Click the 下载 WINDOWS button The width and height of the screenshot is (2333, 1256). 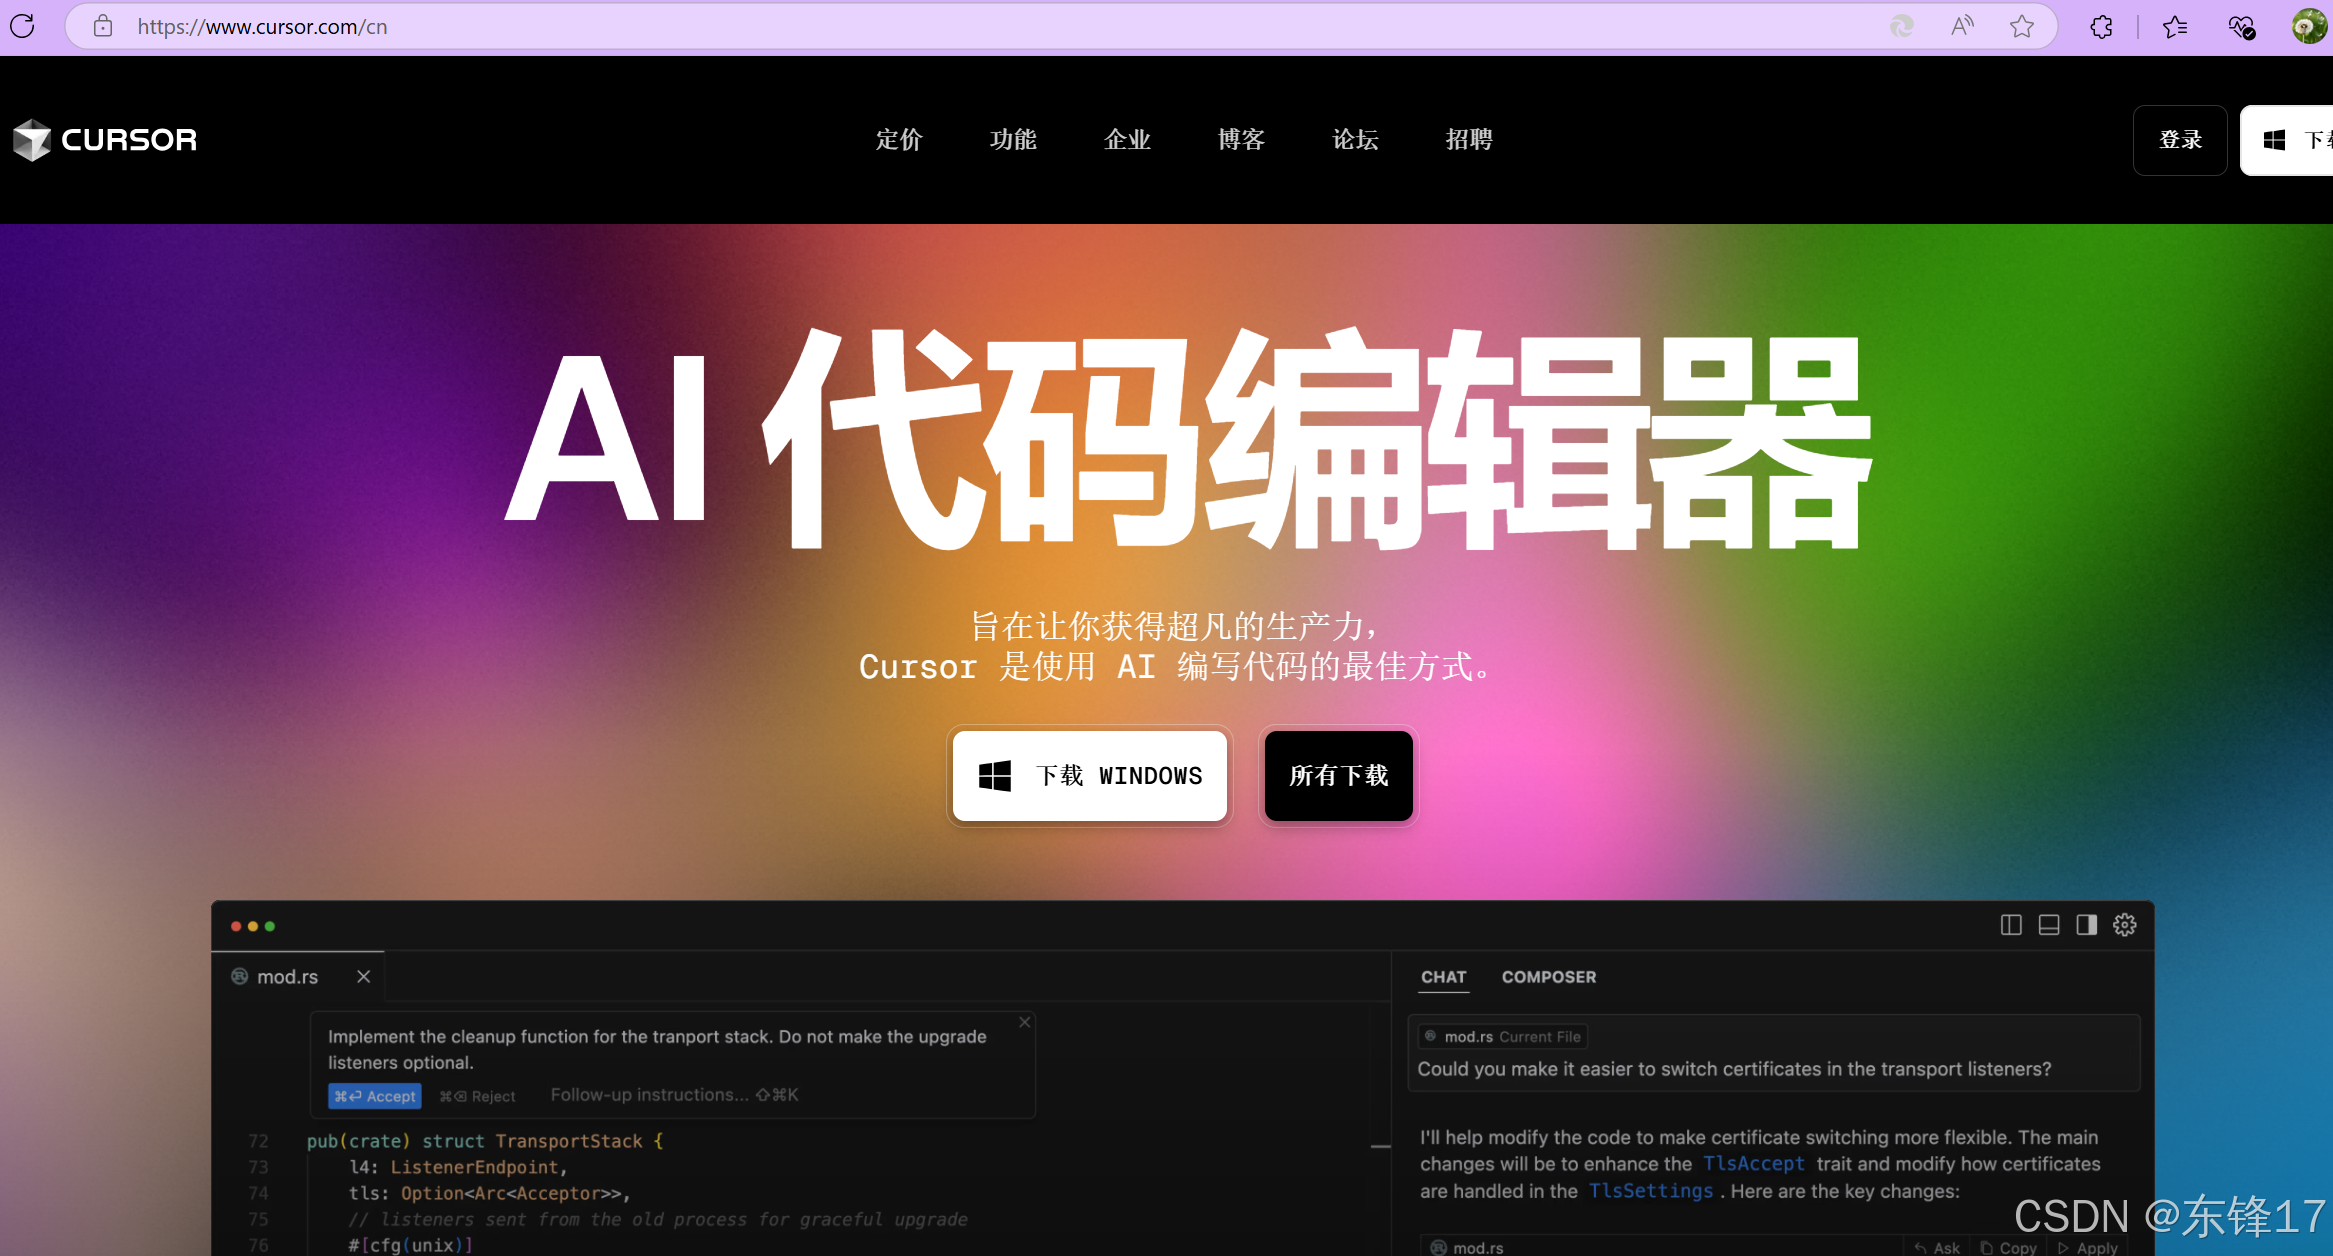pyautogui.click(x=1089, y=776)
